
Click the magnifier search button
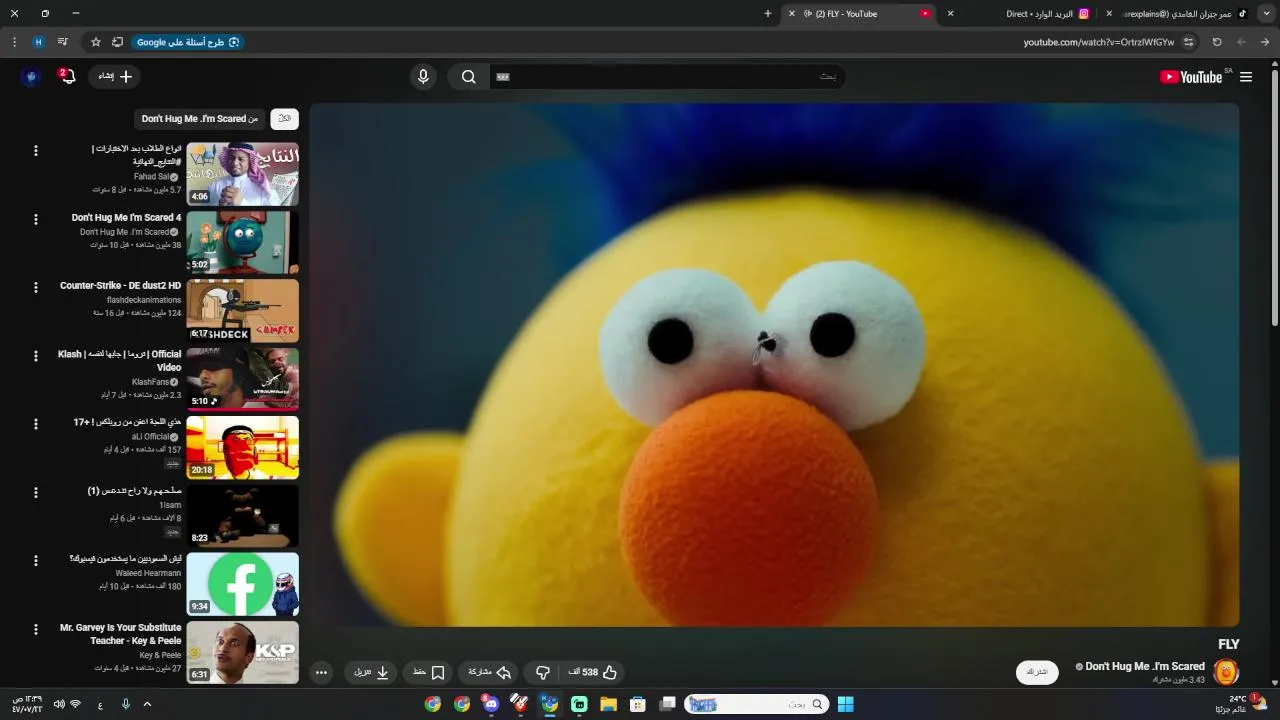click(x=468, y=77)
